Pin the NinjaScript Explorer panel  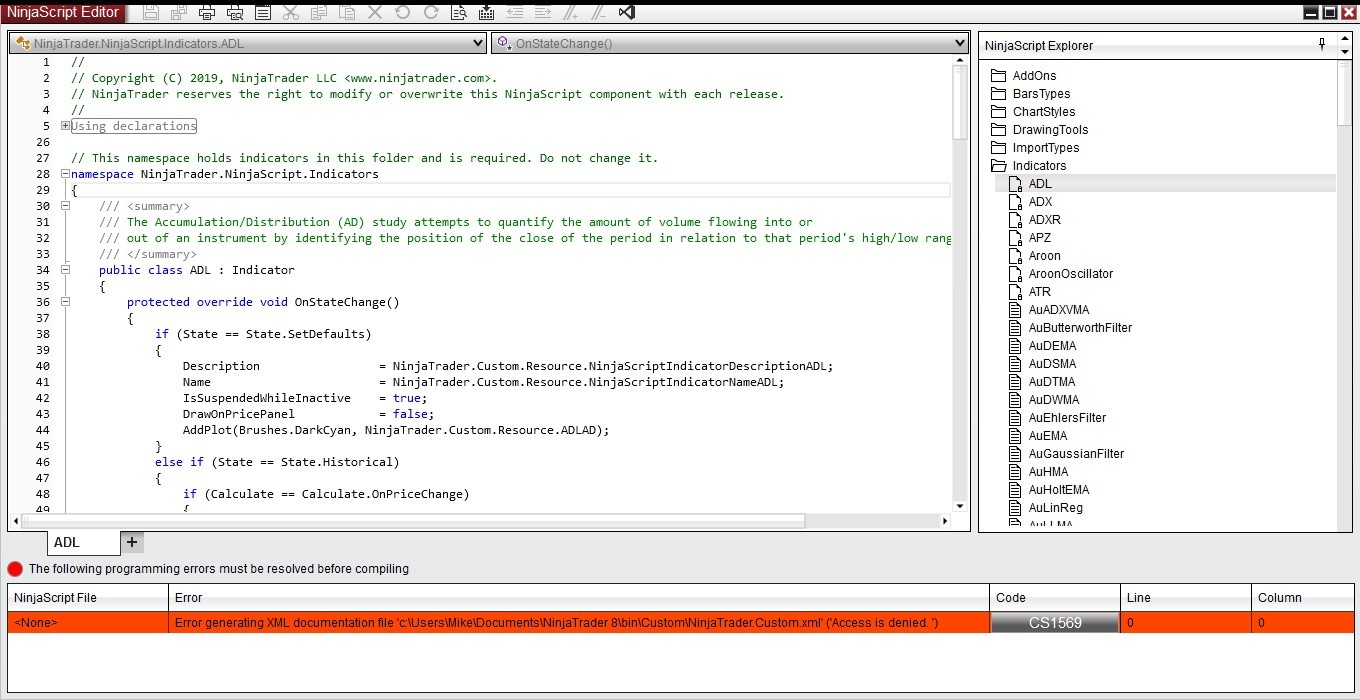(x=1322, y=45)
